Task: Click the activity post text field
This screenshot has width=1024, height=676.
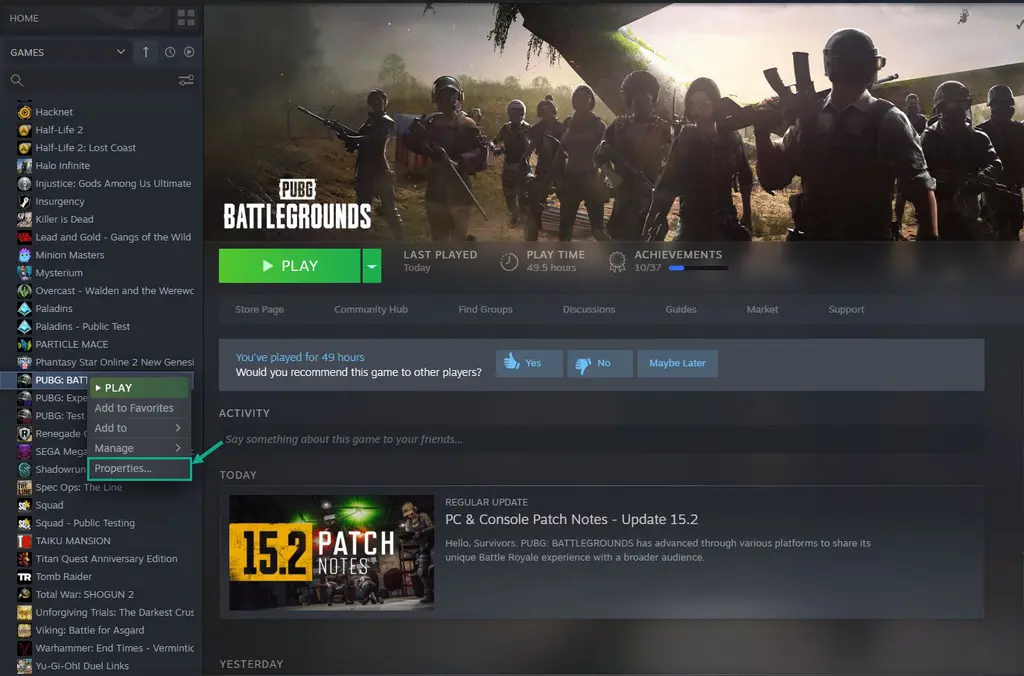Action: click(601, 439)
